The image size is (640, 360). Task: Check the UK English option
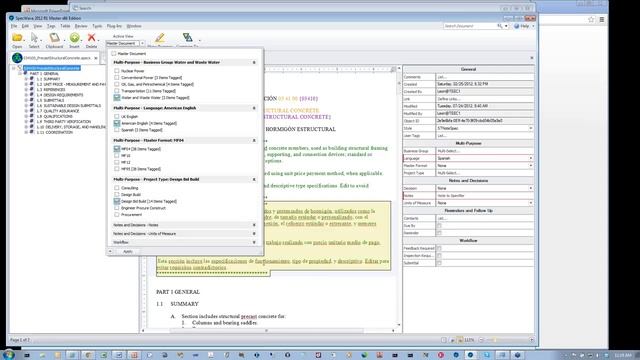pos(117,116)
